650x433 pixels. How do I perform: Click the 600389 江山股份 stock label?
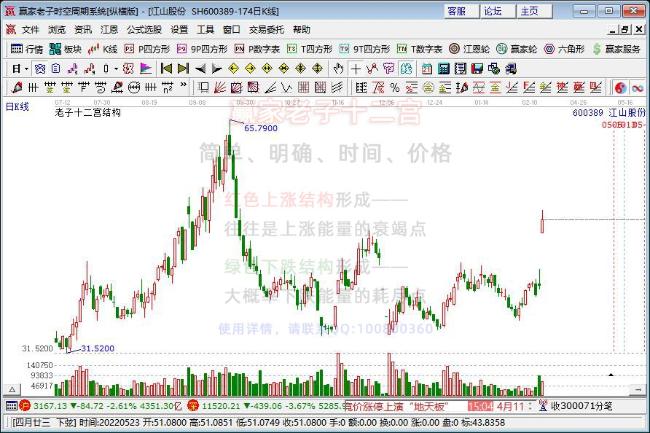pos(609,112)
